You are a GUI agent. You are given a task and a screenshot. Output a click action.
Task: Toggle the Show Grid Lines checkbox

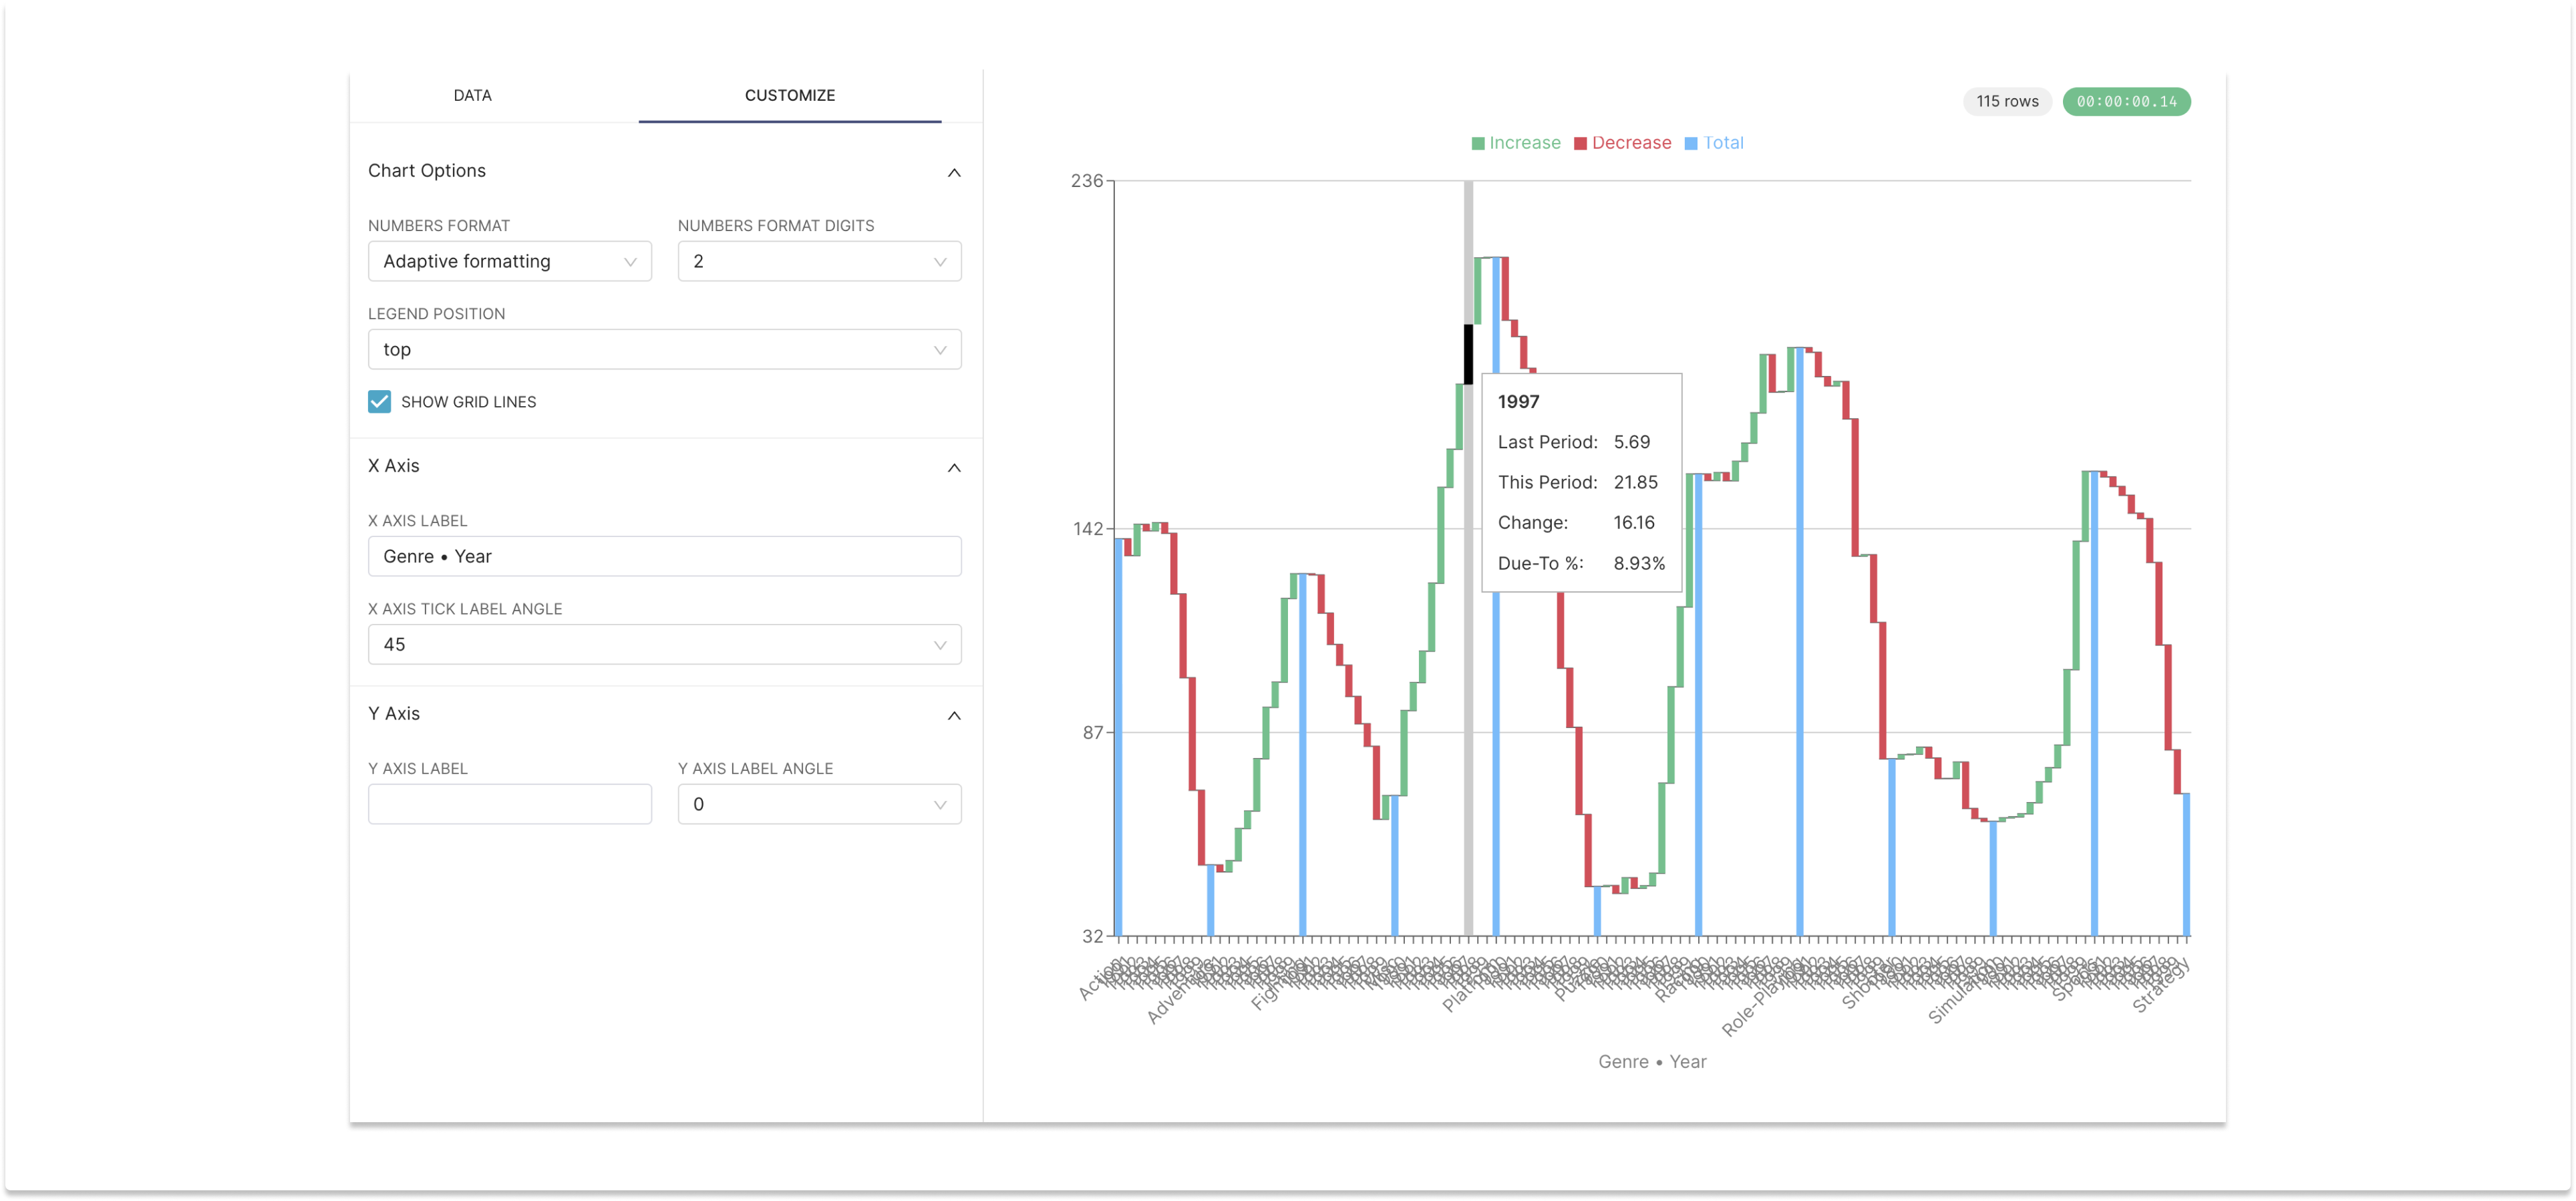pyautogui.click(x=379, y=401)
